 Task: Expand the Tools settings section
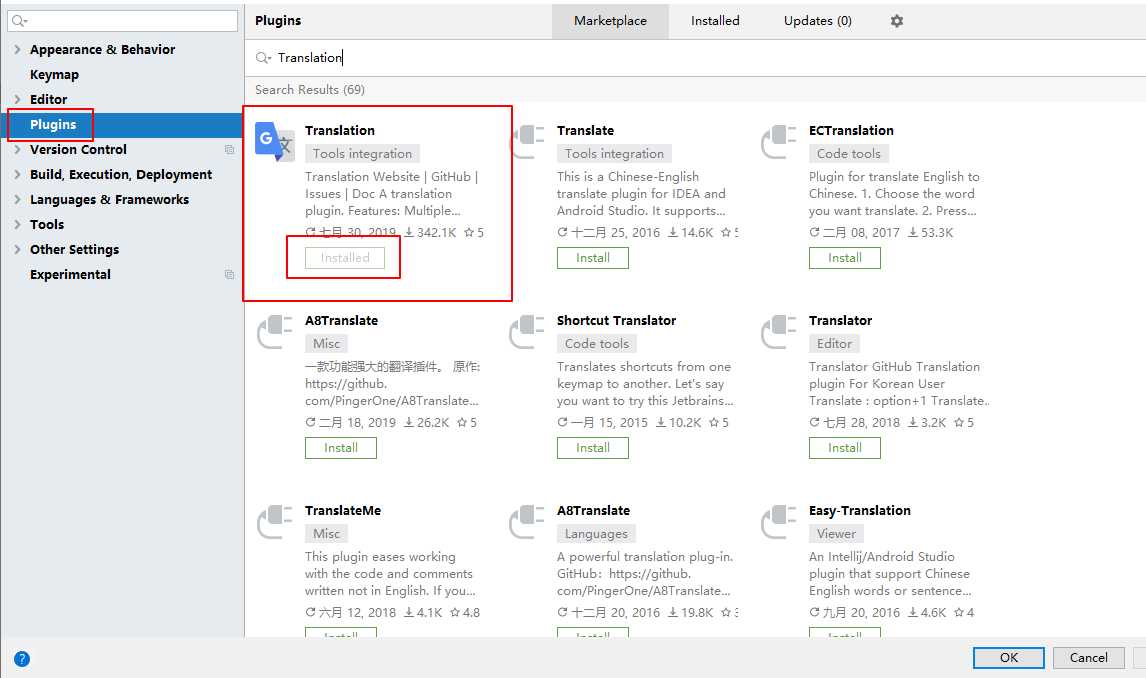(17, 224)
